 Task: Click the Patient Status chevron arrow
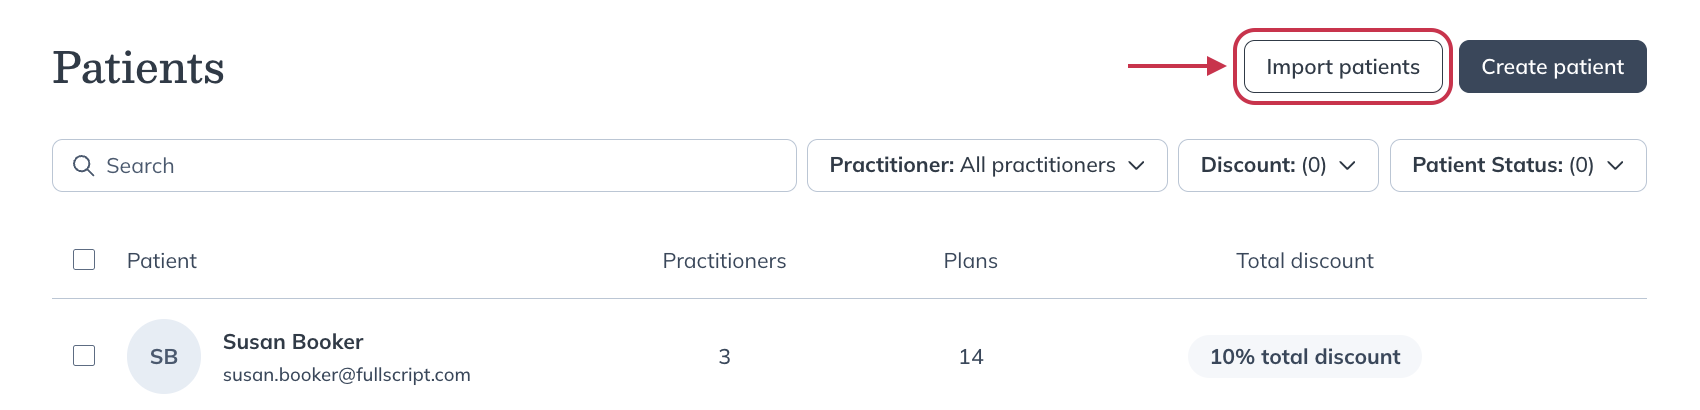click(1615, 166)
